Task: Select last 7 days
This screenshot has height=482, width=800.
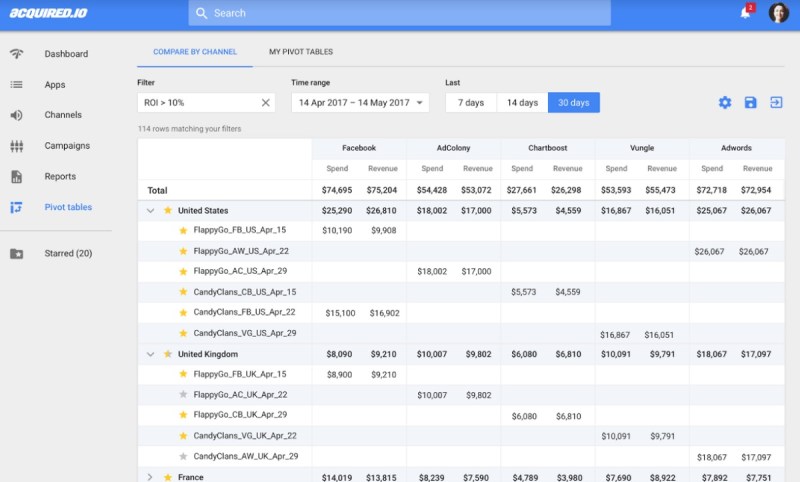Action: 471,103
